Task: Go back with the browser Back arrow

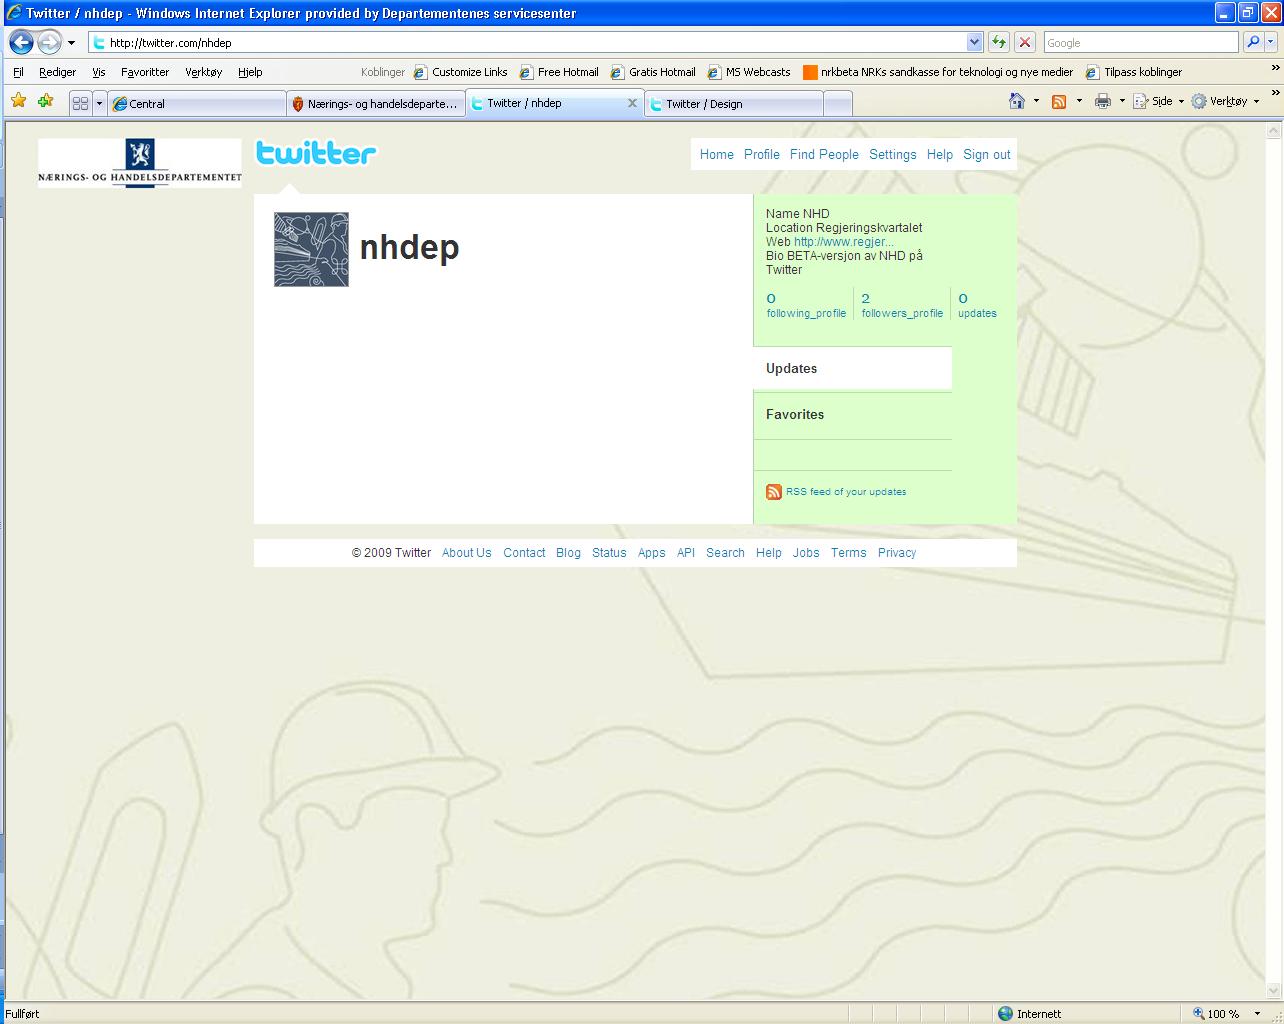Action: (x=21, y=43)
